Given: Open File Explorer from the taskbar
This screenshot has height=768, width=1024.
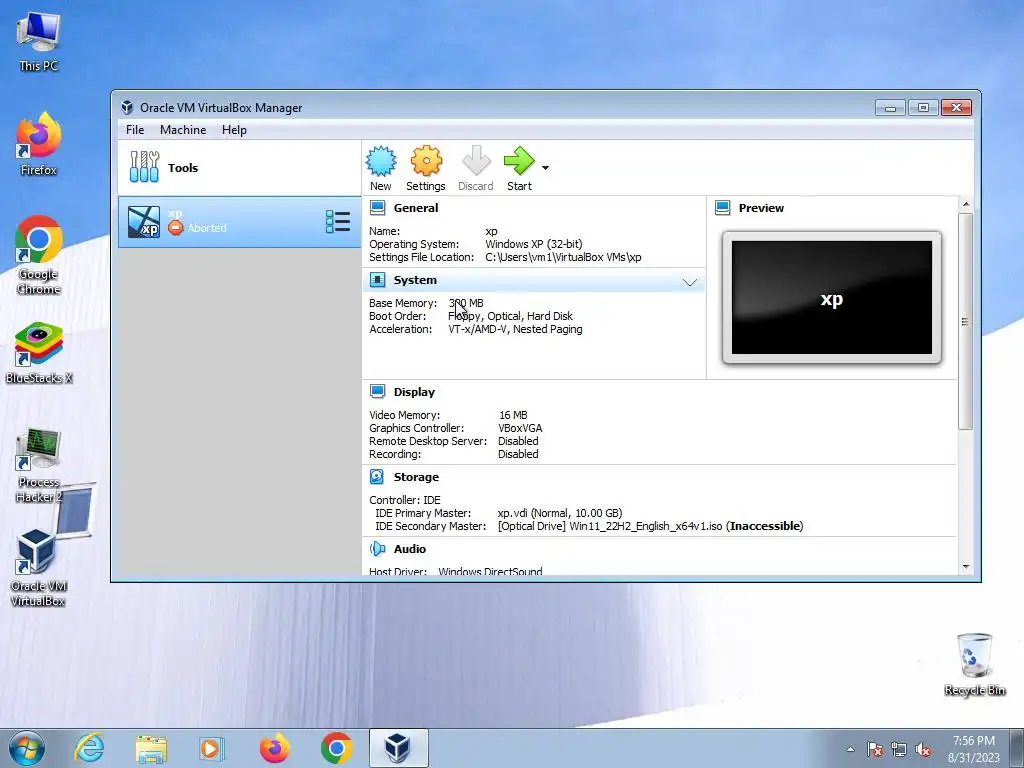Looking at the screenshot, I should coord(151,748).
